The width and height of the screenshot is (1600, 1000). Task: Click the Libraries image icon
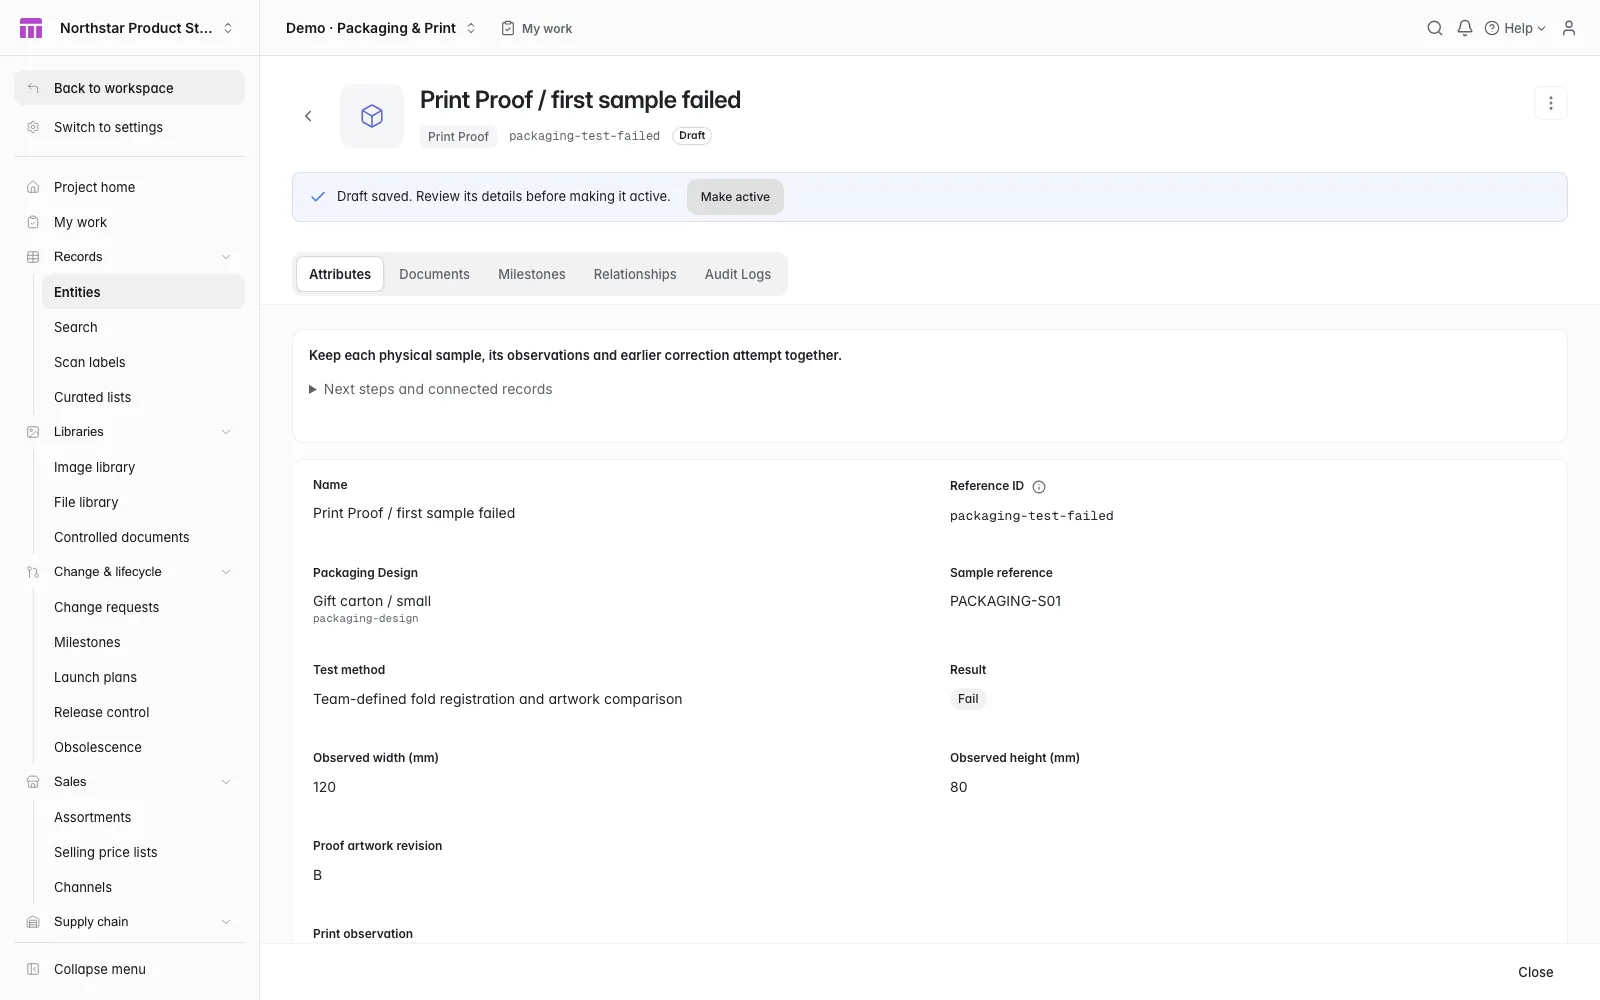point(33,432)
